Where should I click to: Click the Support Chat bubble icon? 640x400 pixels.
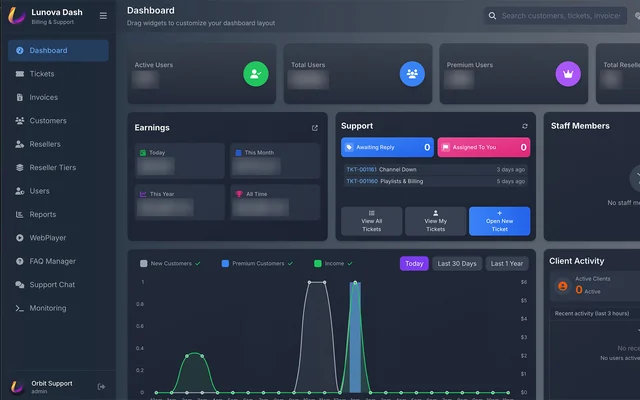(20, 284)
